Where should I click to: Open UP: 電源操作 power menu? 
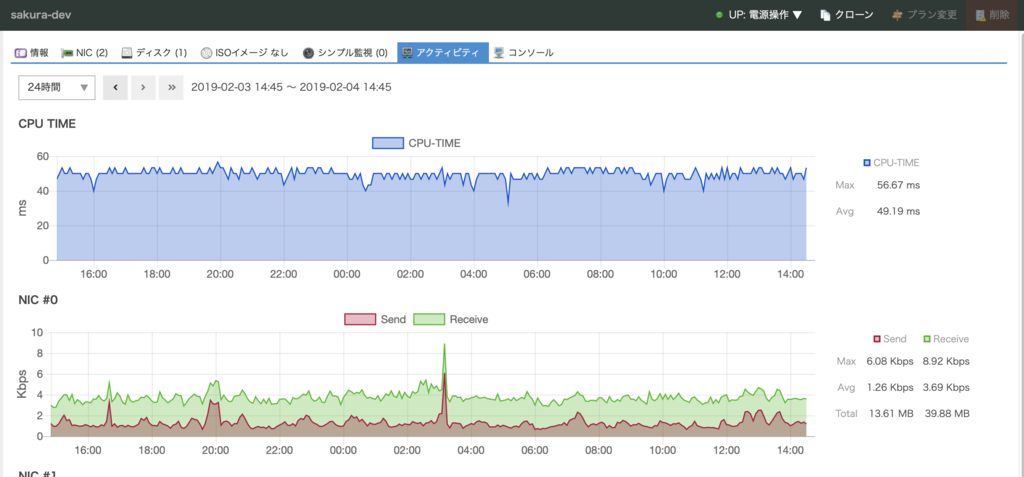[759, 14]
